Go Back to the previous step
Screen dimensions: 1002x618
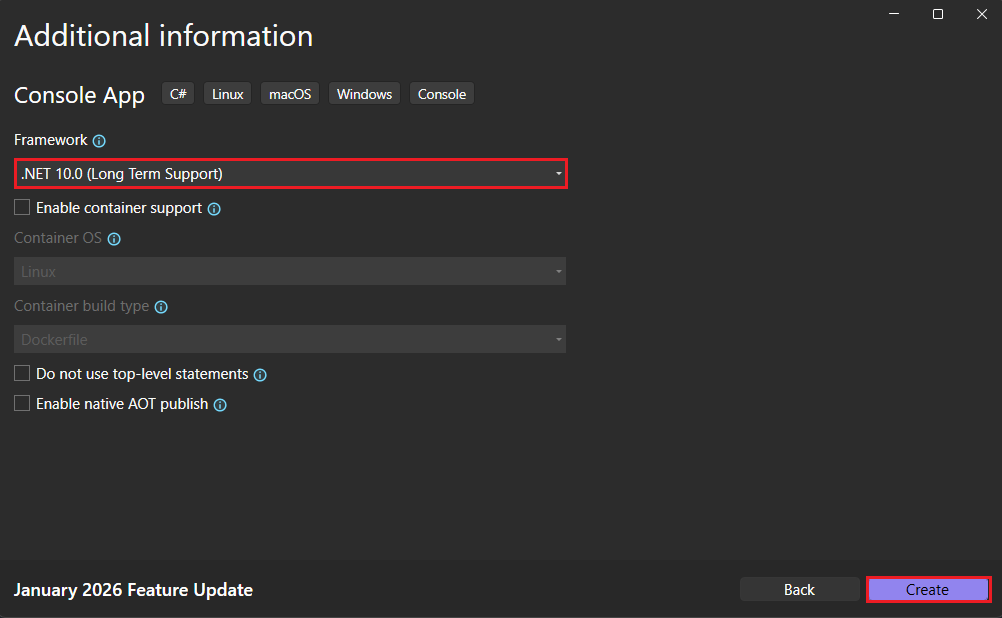coord(800,589)
